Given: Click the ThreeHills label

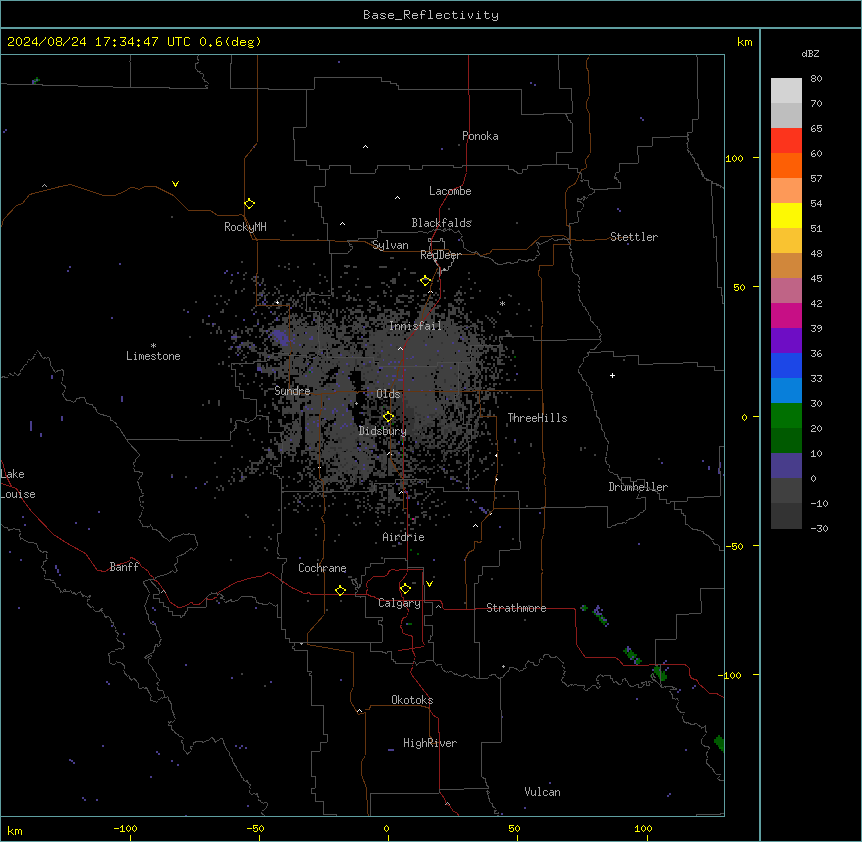Looking at the screenshot, I should (537, 418).
